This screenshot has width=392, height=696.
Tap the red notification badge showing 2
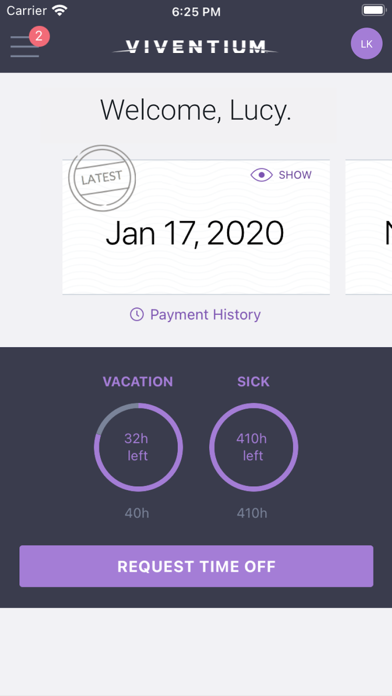[39, 36]
